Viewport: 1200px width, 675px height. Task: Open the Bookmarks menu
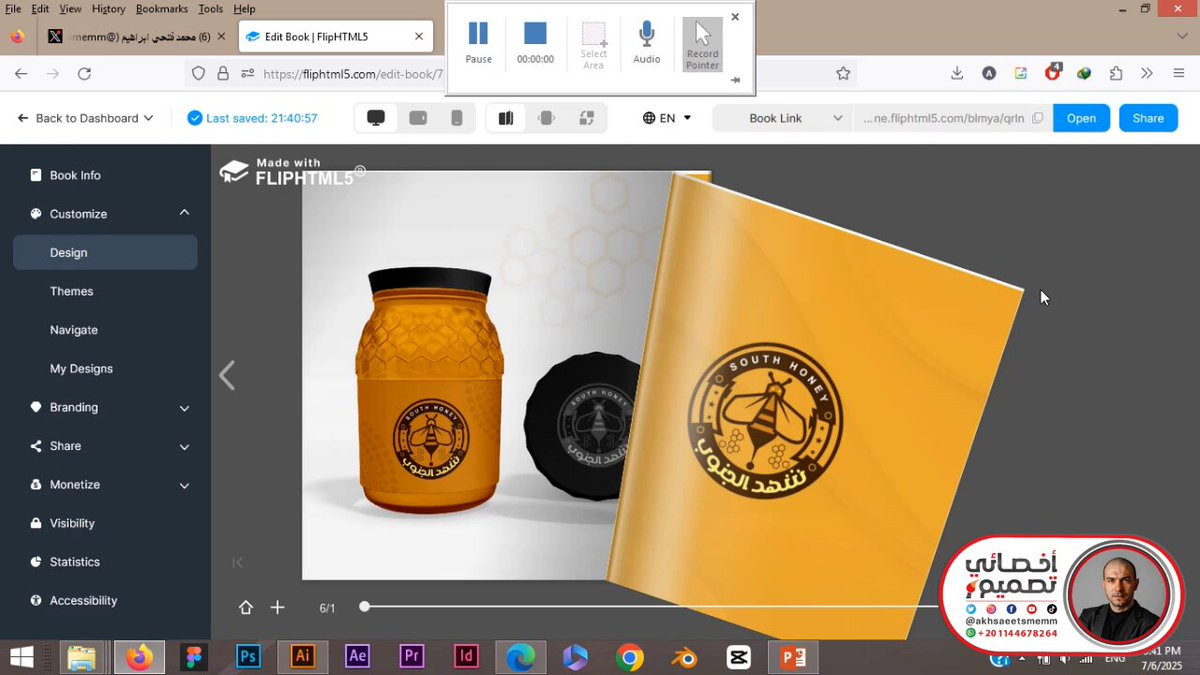[x=161, y=9]
